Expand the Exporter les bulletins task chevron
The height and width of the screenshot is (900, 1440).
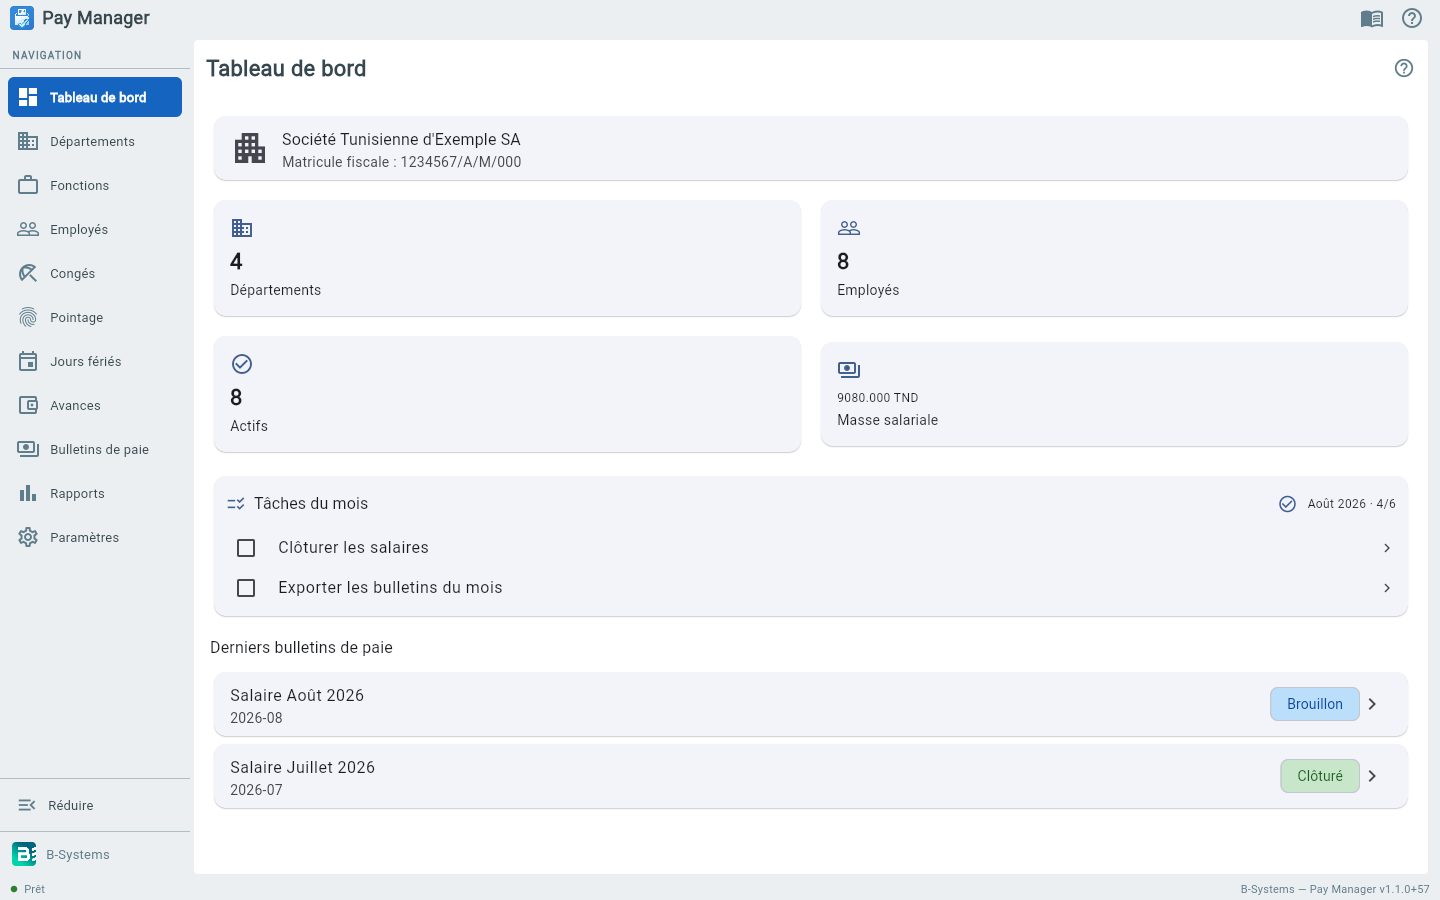[x=1387, y=588]
